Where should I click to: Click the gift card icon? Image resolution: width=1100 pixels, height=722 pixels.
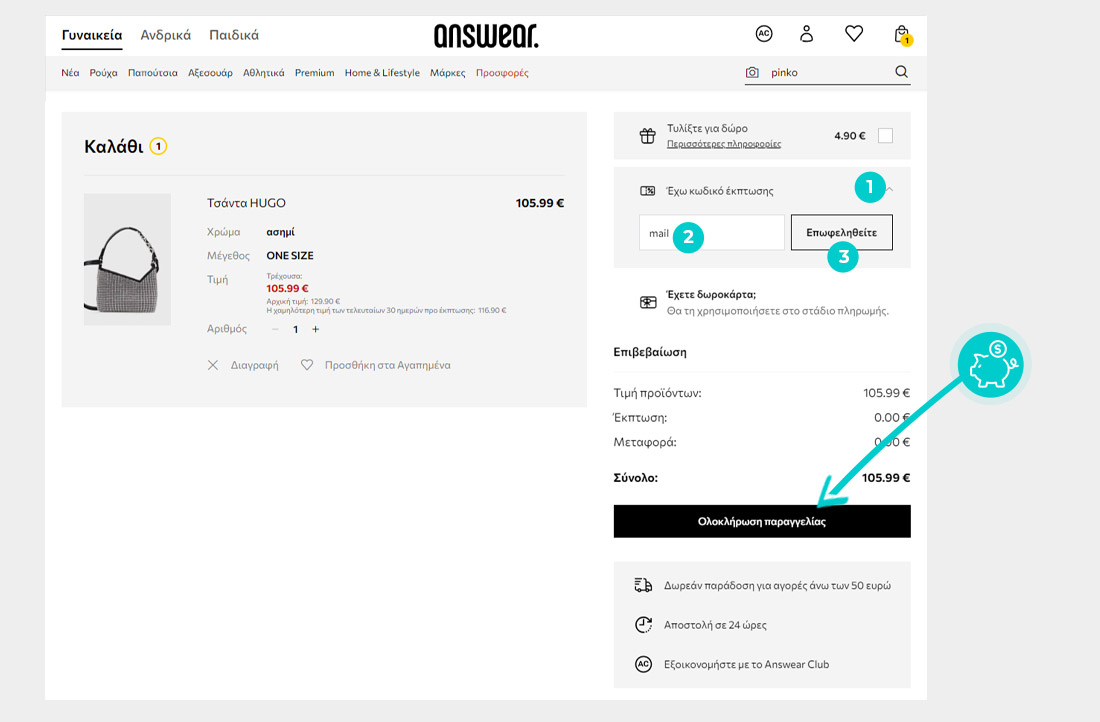pos(648,302)
